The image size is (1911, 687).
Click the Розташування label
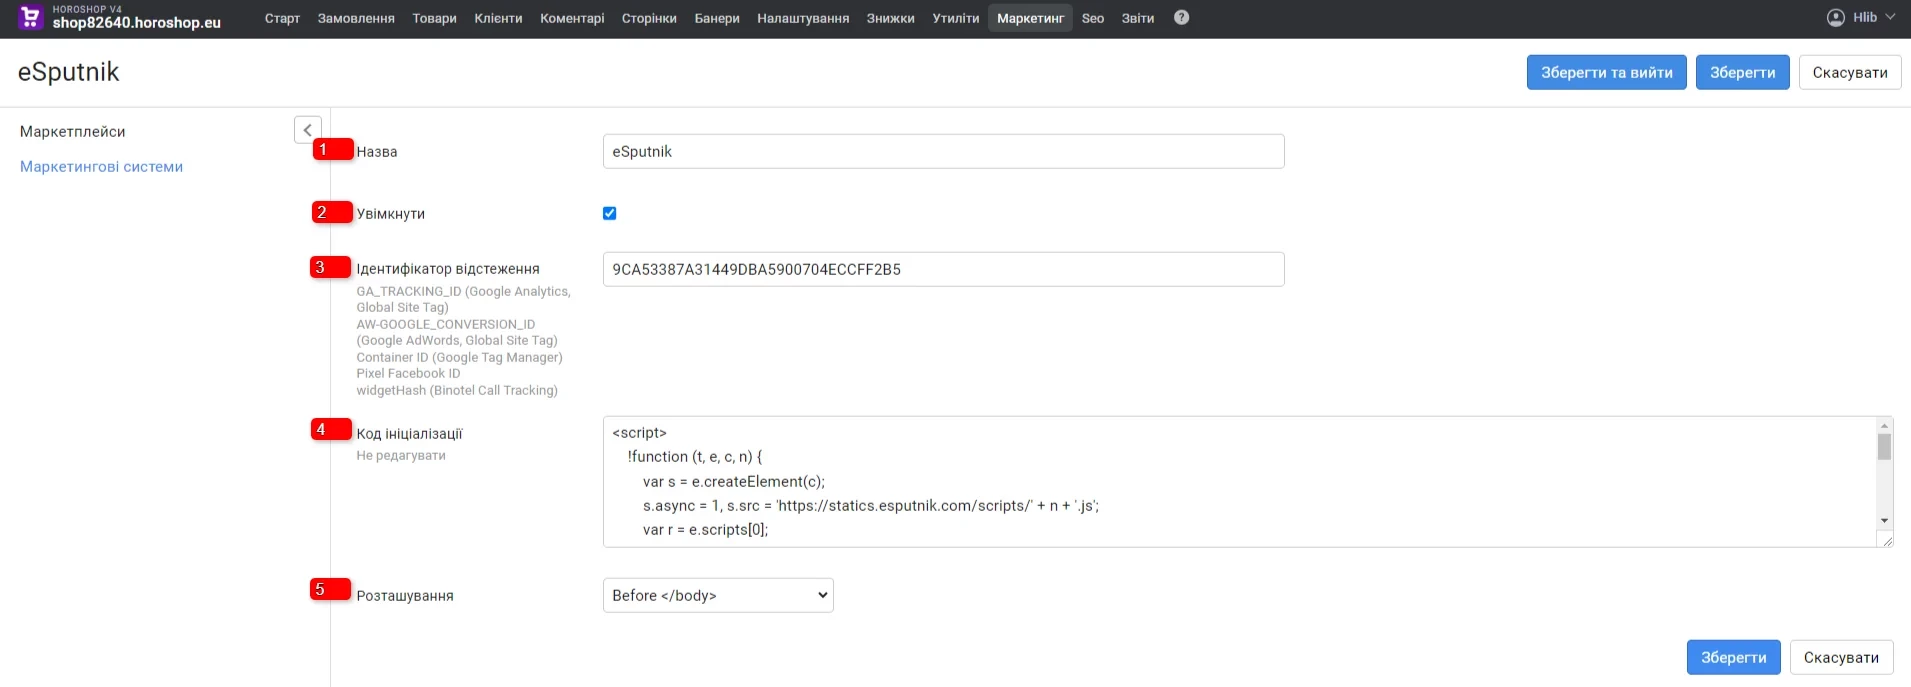click(405, 596)
